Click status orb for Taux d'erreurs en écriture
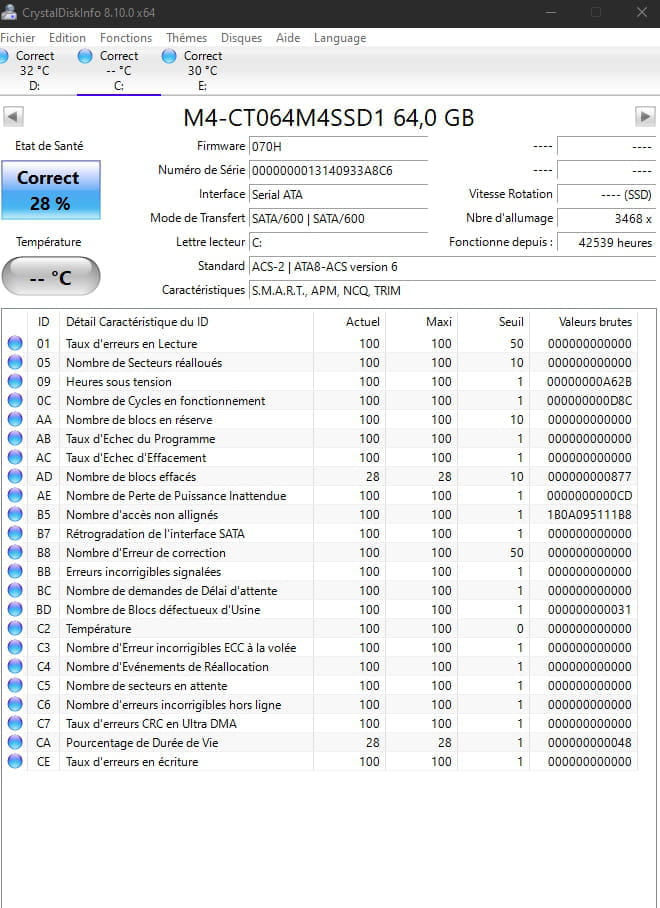Screen dimensions: 660x908 click(x=15, y=761)
